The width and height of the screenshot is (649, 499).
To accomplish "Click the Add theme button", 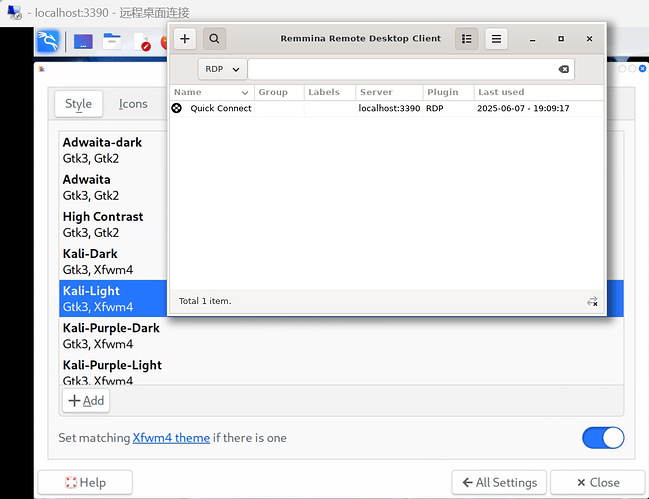I will click(86, 401).
